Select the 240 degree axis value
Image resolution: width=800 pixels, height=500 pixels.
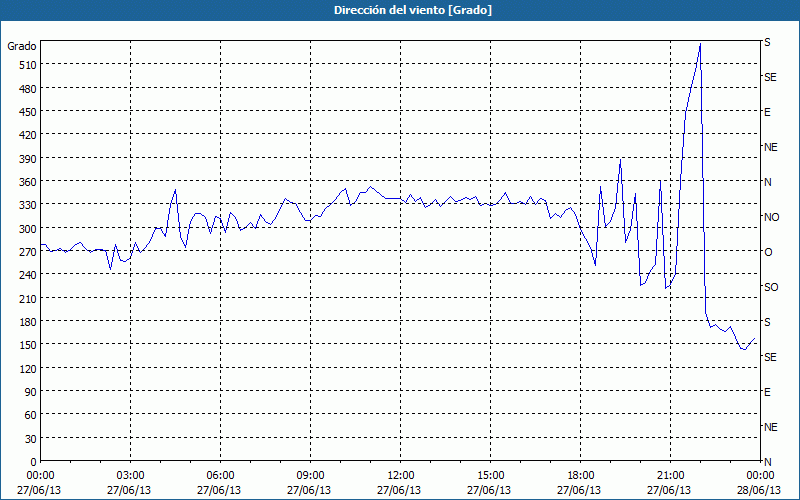pyautogui.click(x=29, y=276)
